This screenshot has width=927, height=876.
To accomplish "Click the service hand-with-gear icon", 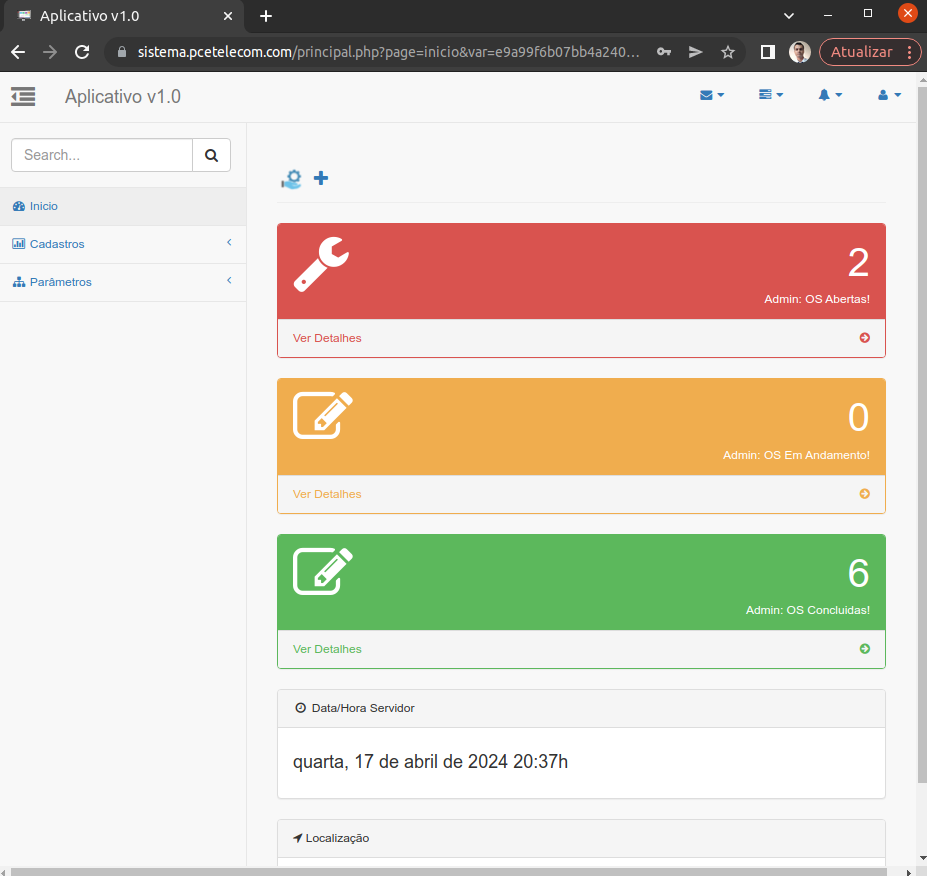I will point(291,178).
